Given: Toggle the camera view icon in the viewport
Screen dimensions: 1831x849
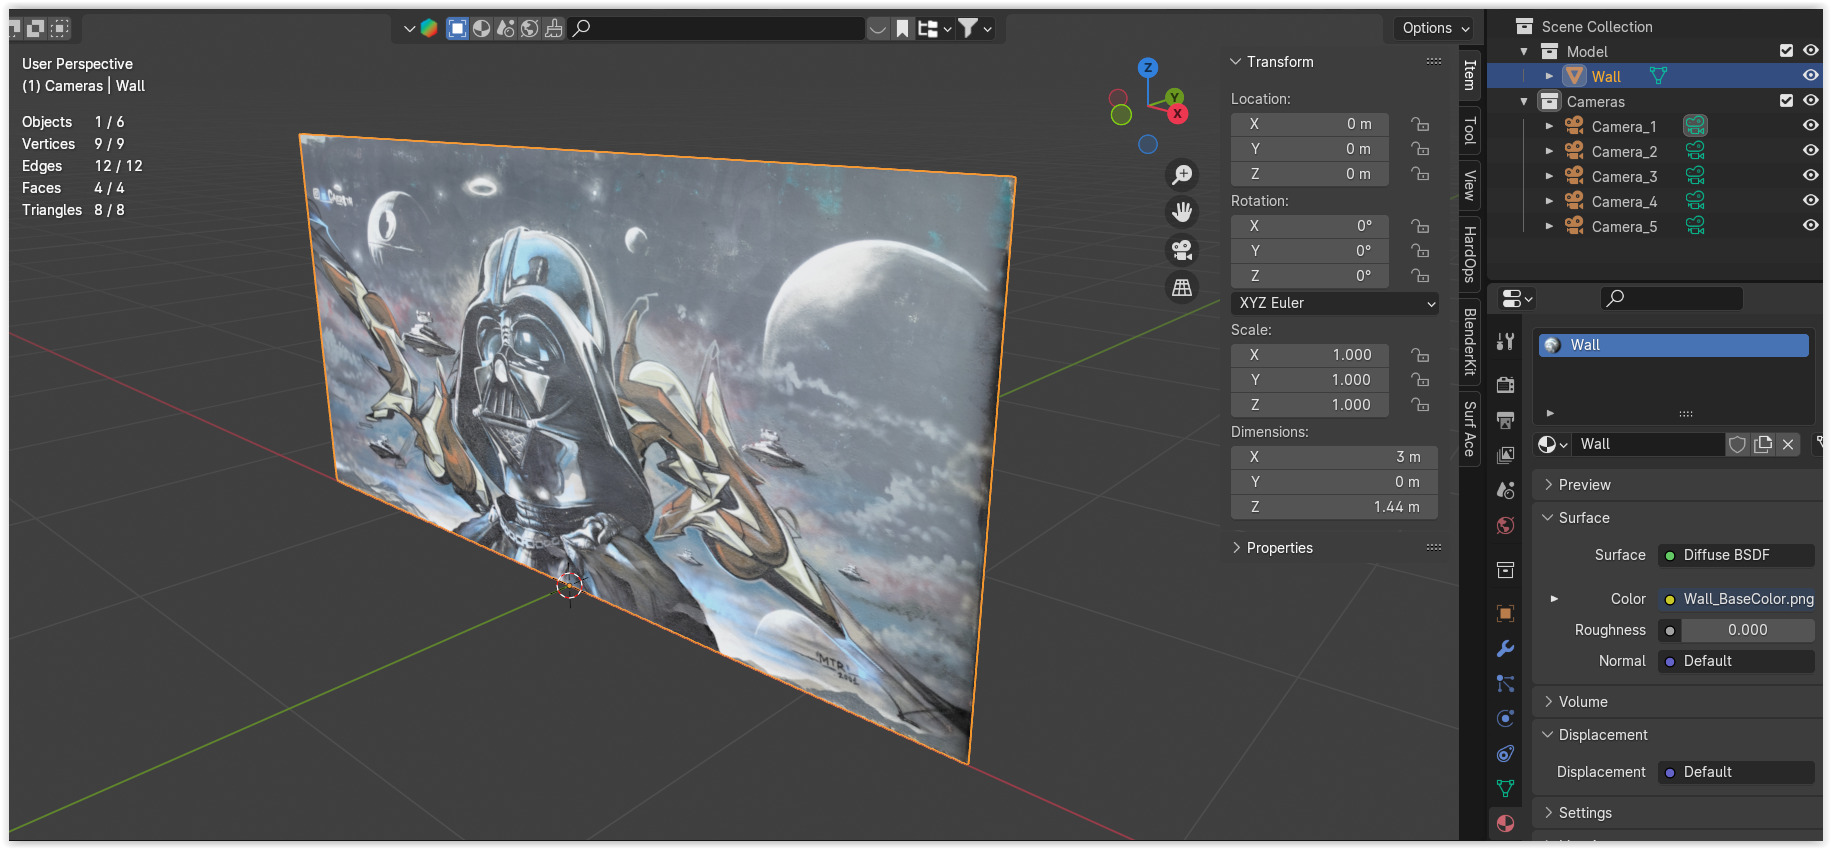Looking at the screenshot, I should [1182, 250].
